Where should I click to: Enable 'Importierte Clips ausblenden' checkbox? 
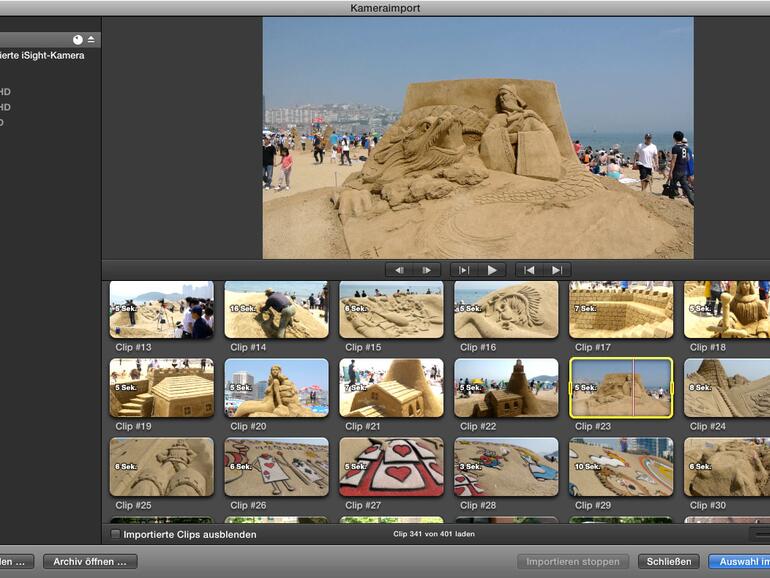(115, 534)
